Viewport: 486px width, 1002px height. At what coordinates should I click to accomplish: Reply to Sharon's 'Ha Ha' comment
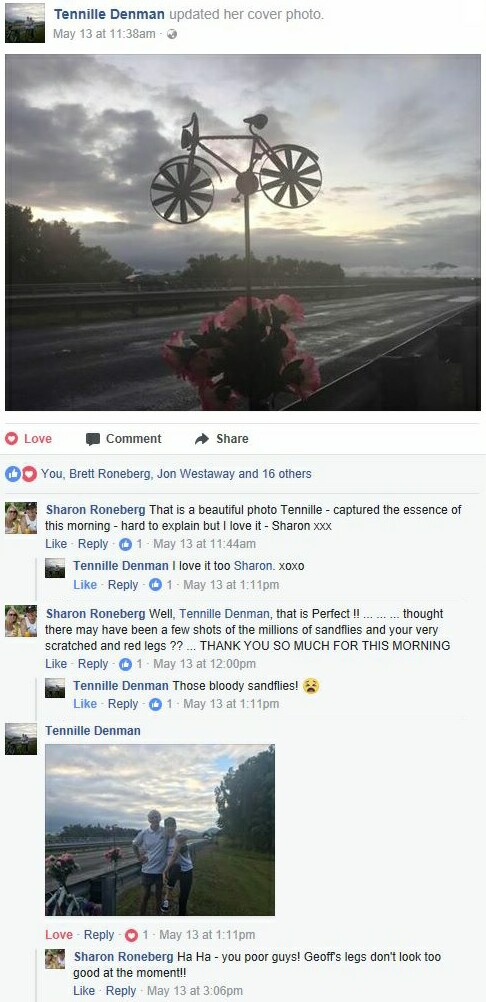(121, 990)
